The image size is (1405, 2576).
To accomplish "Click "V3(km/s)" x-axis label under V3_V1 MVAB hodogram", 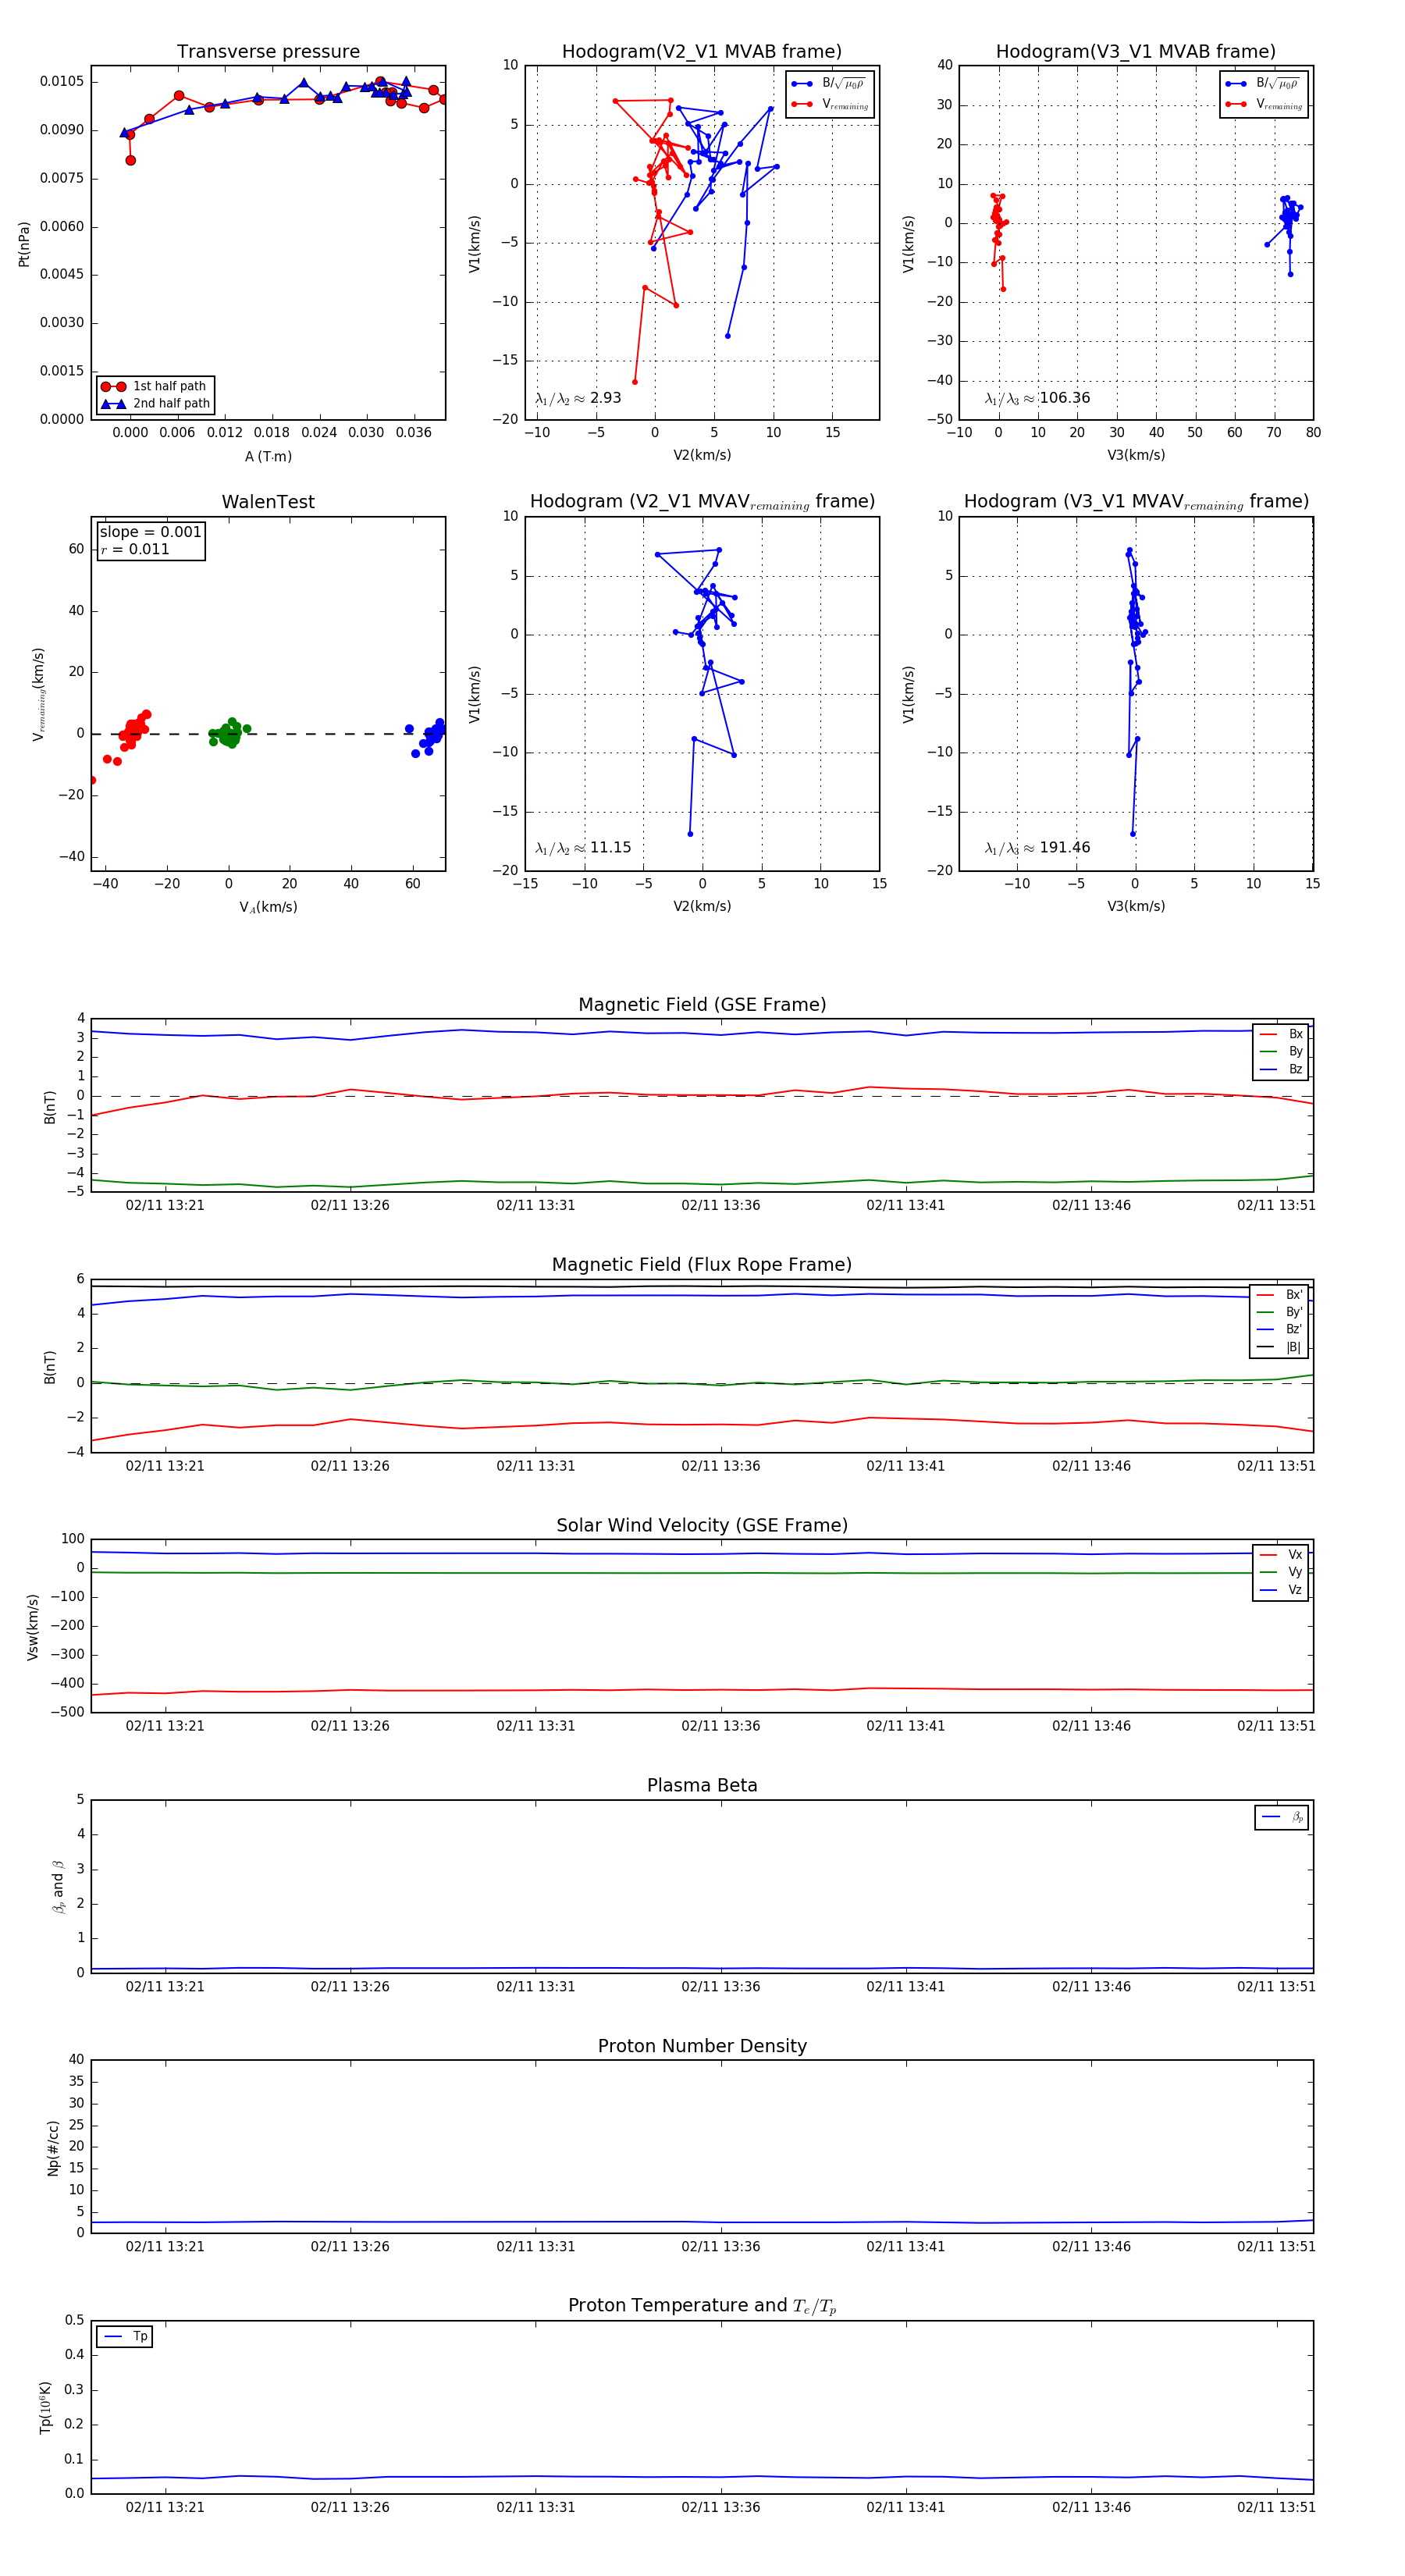I will (x=1136, y=455).
